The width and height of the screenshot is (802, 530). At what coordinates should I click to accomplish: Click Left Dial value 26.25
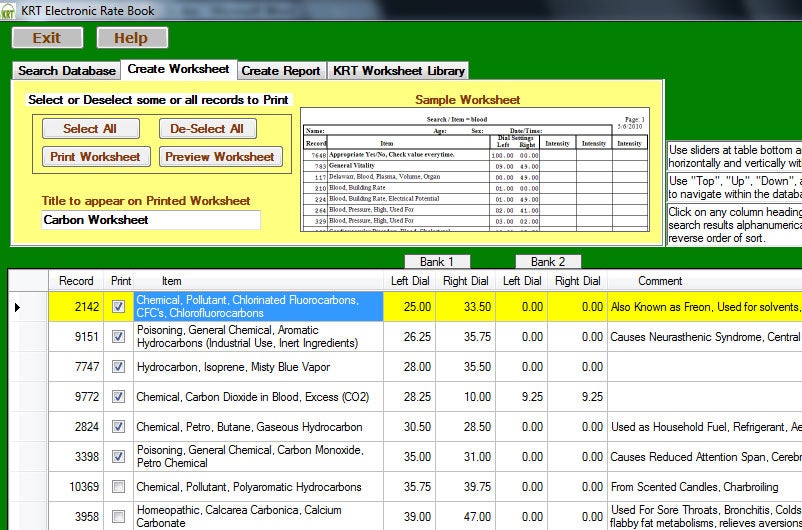pos(410,337)
